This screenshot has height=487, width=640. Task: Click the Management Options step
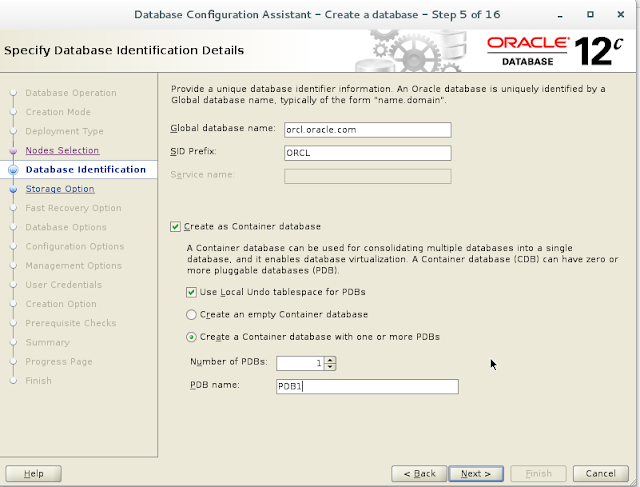pos(74,265)
